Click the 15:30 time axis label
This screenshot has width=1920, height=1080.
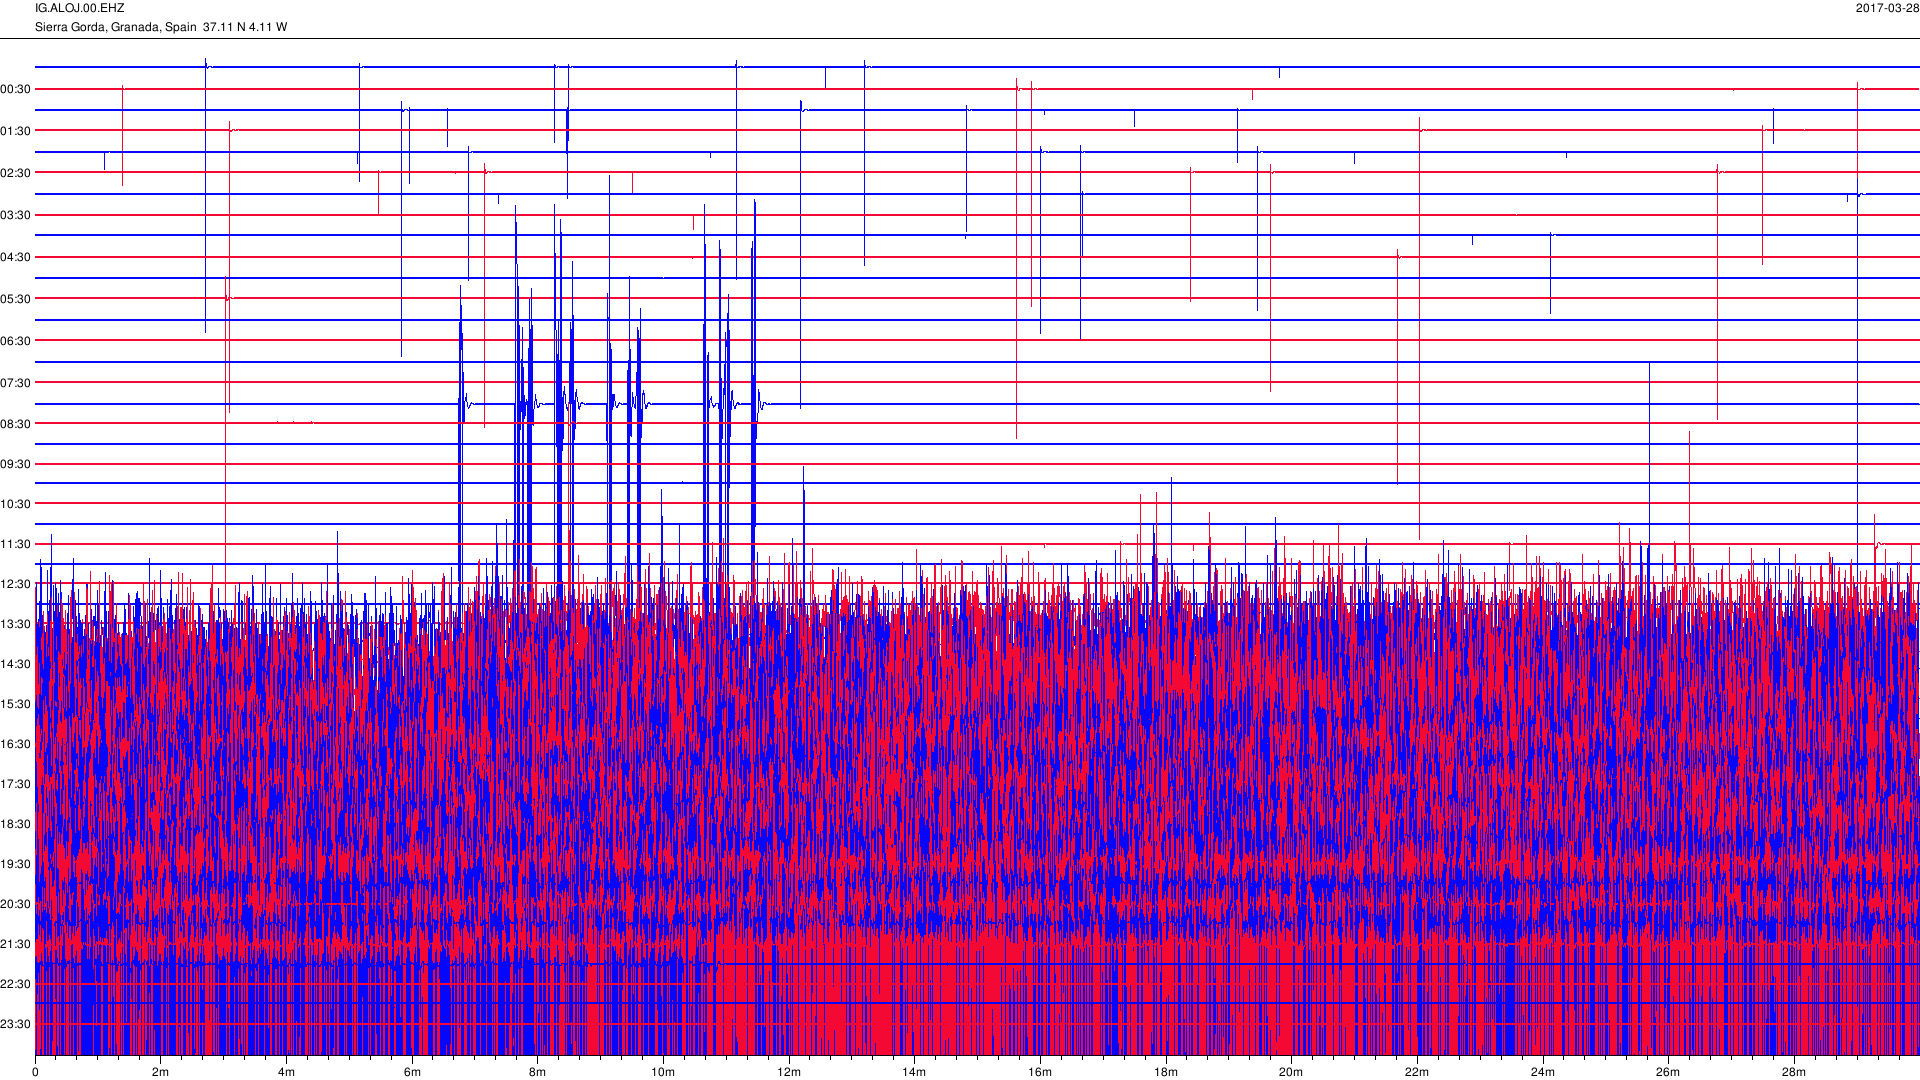(x=16, y=704)
